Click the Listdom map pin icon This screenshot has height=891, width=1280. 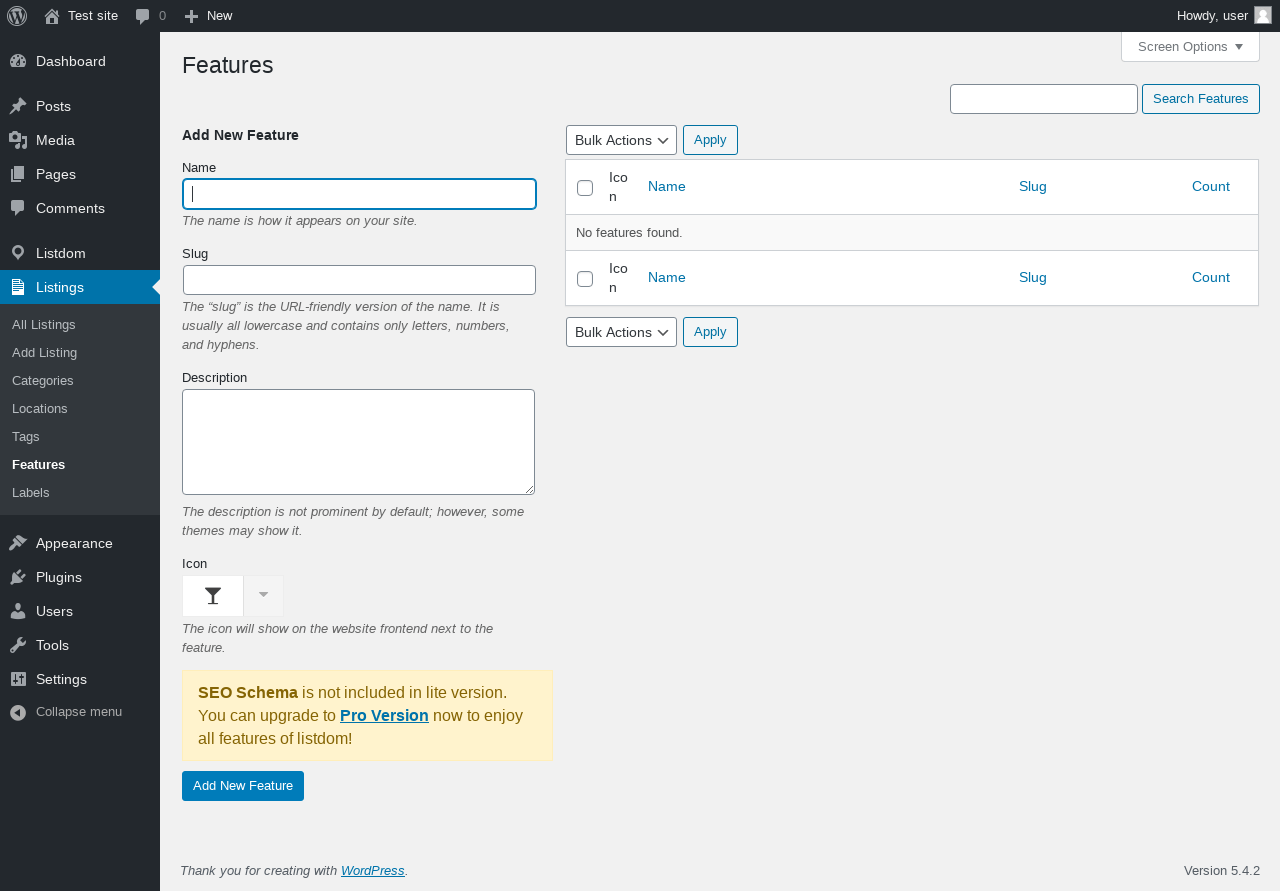[x=18, y=253]
